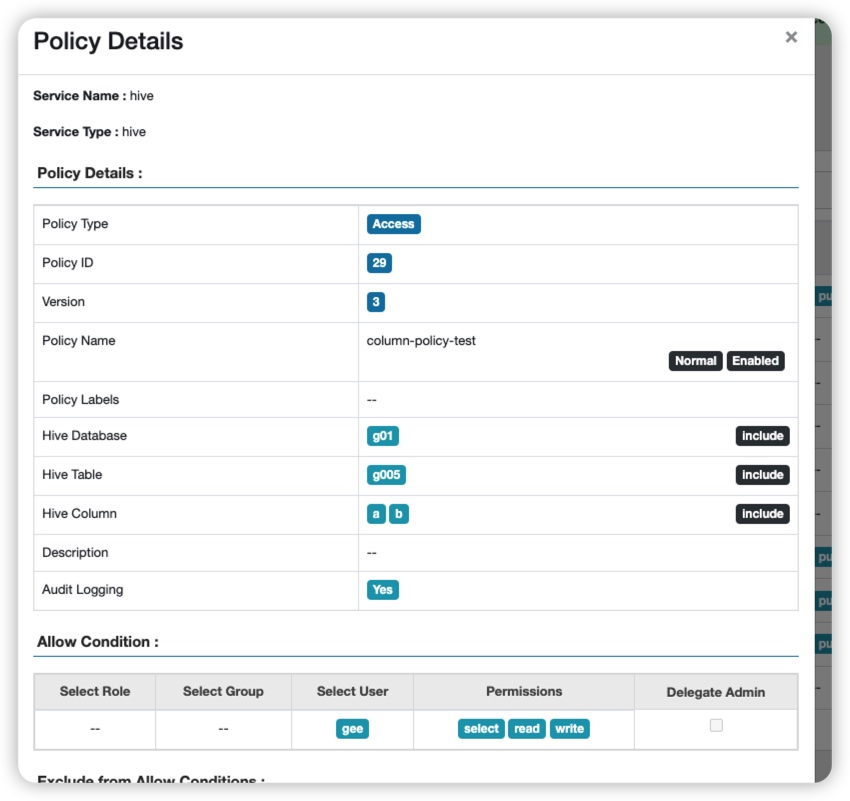Click the Normal priority badge

coord(695,361)
